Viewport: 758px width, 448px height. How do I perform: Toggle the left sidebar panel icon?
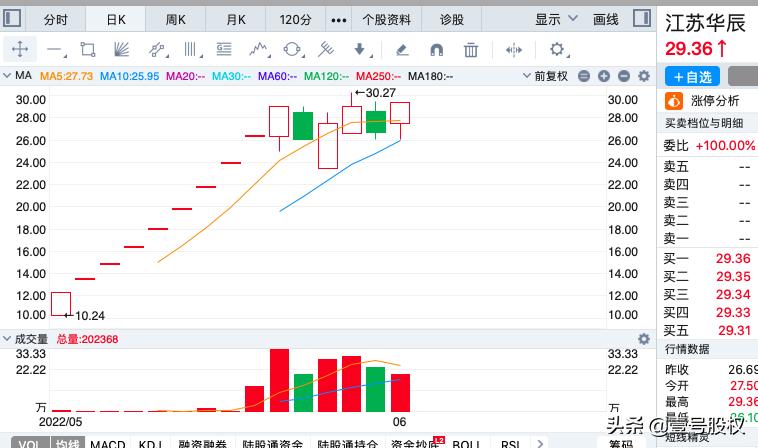click(12, 19)
